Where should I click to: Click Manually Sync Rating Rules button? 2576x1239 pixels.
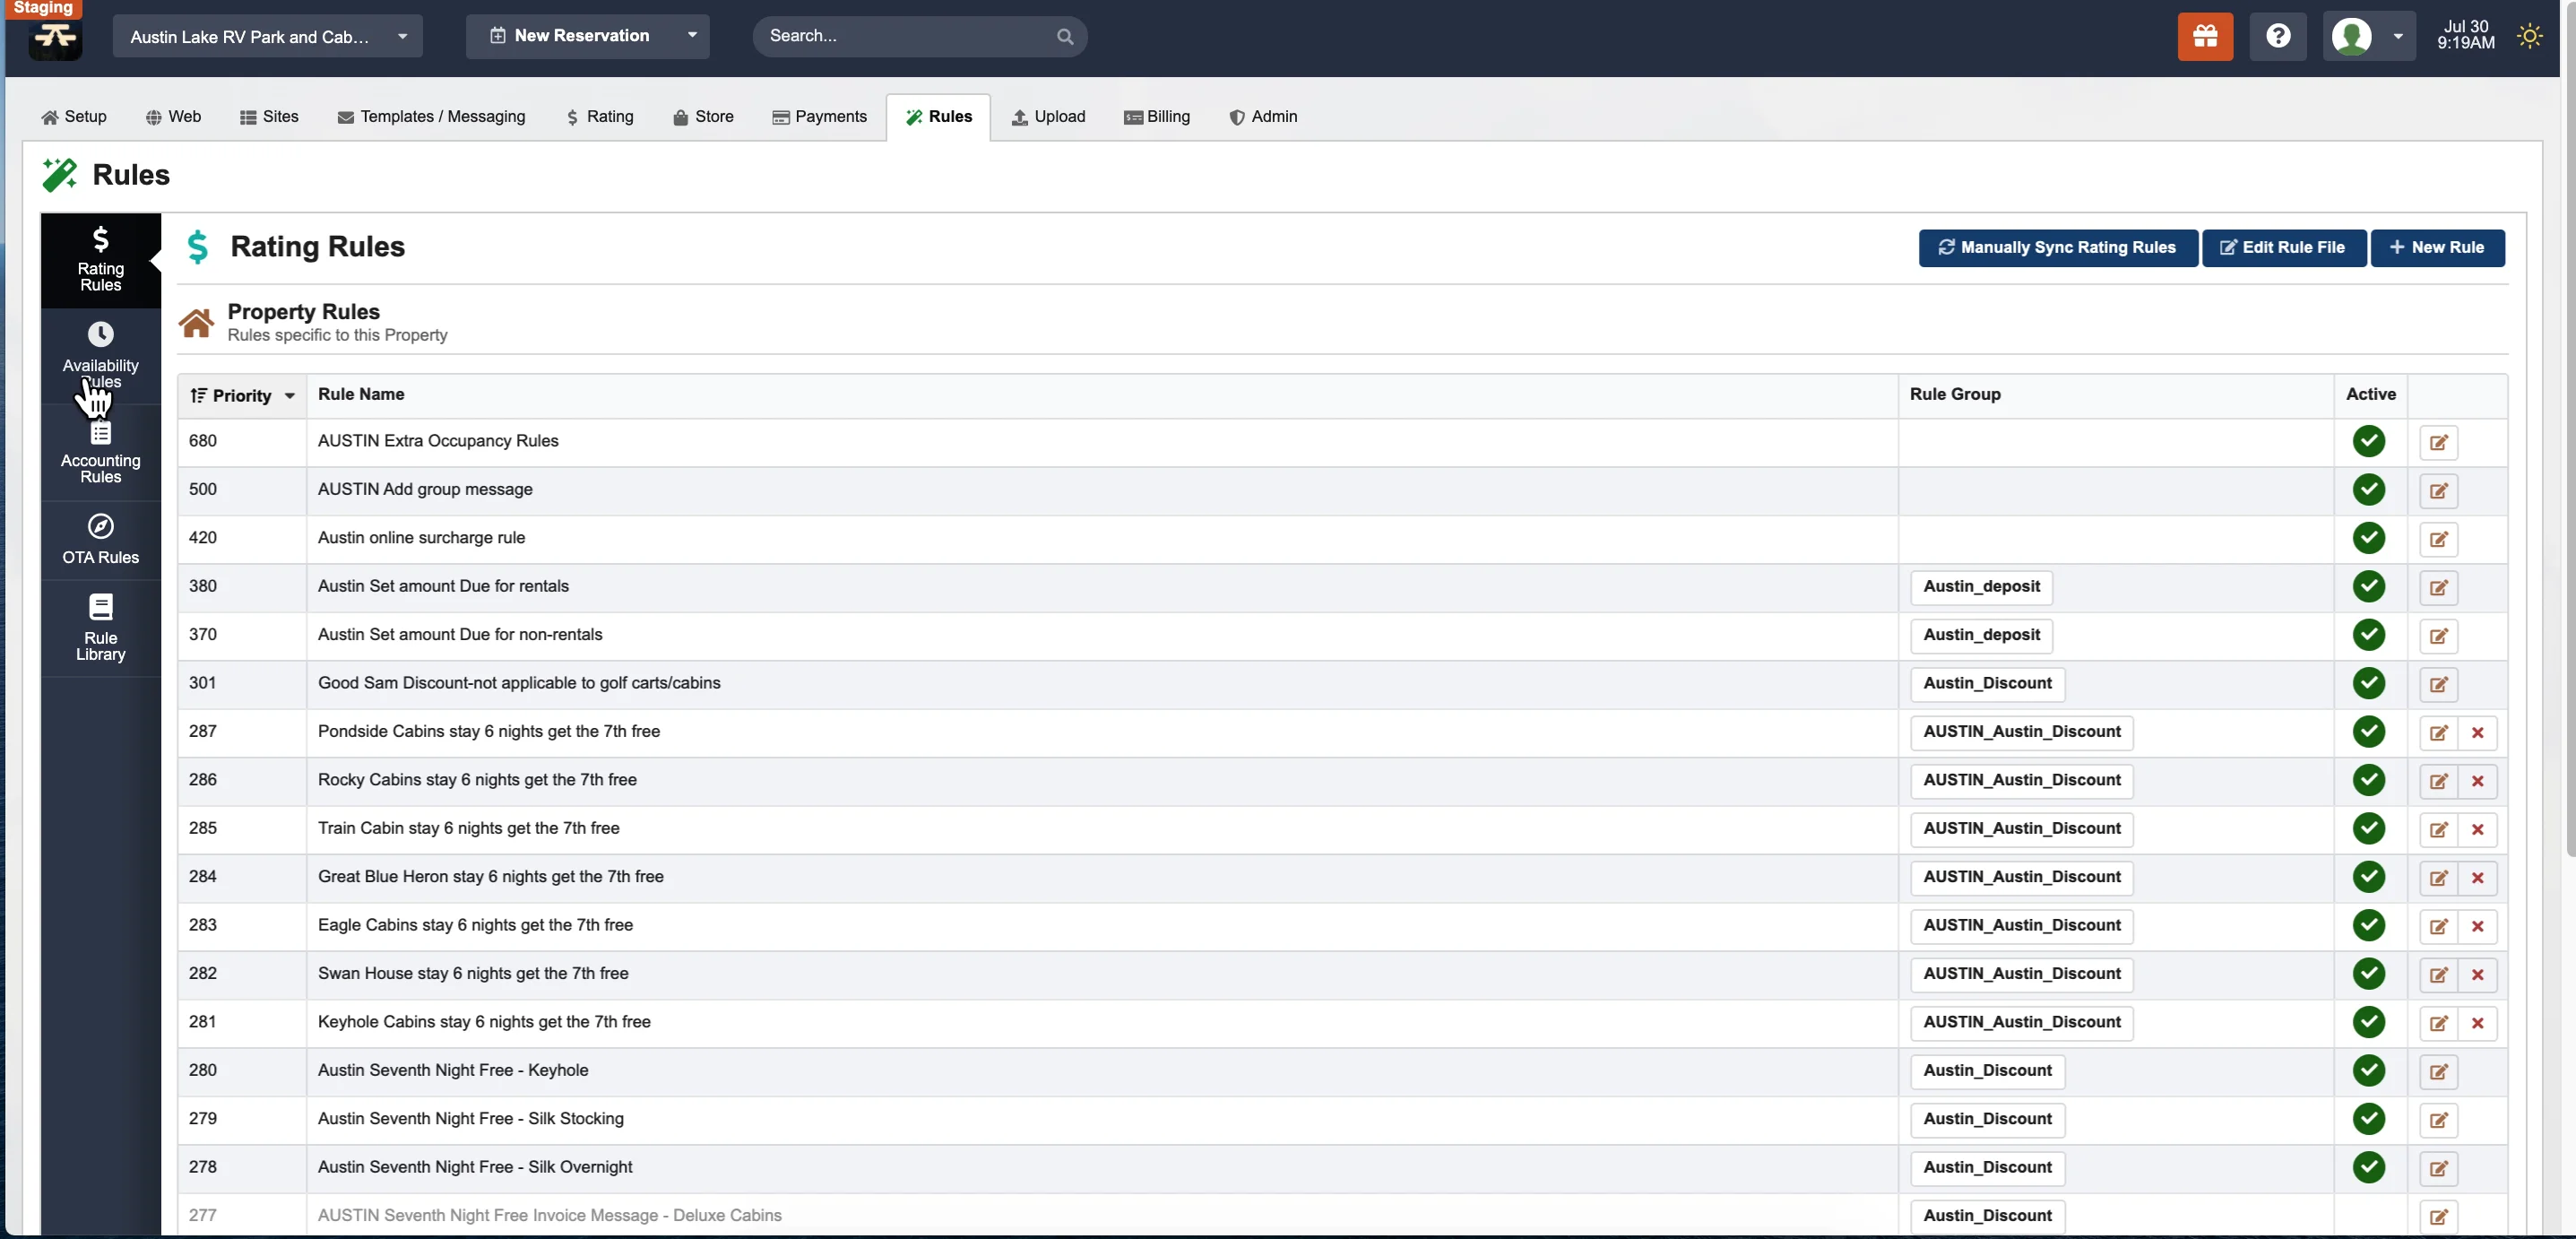coord(2057,248)
